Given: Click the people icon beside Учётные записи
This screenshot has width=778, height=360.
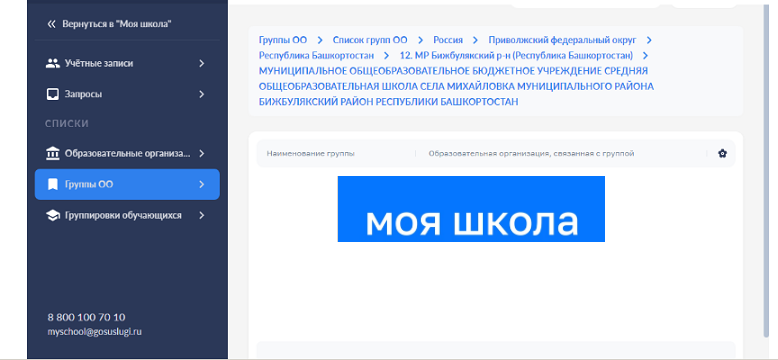Looking at the screenshot, I should point(53,63).
